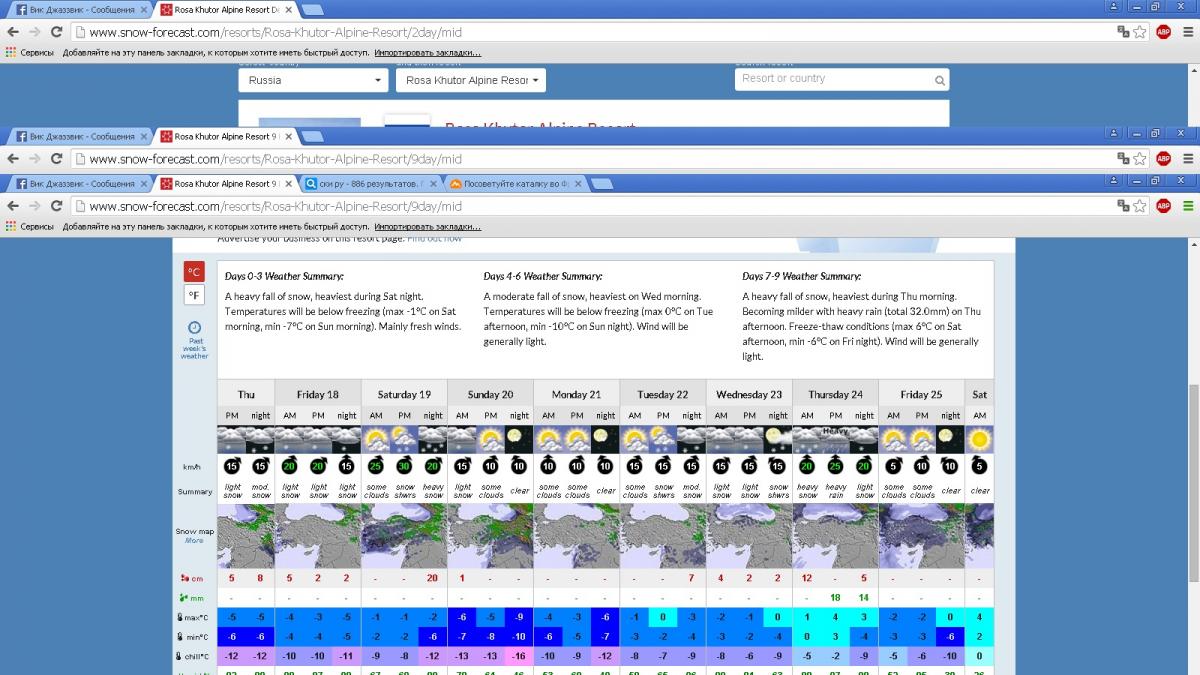Open the Rosa Khutor Alpine Resort dropdown
The height and width of the screenshot is (675, 1200).
471,80
